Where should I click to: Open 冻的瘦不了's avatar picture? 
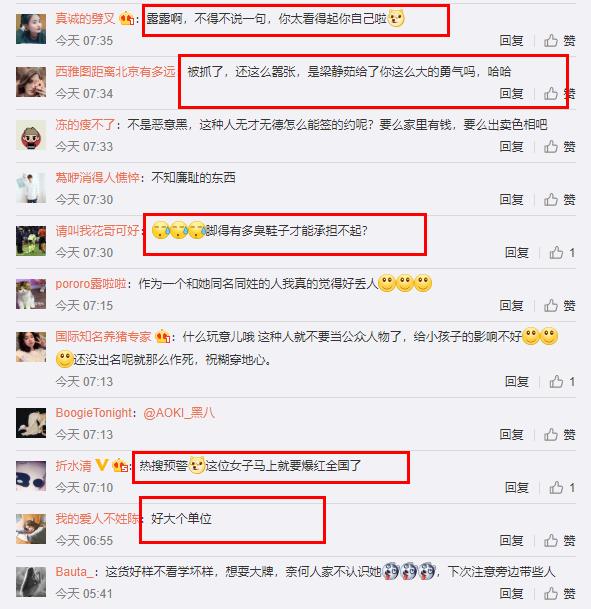click(x=31, y=135)
